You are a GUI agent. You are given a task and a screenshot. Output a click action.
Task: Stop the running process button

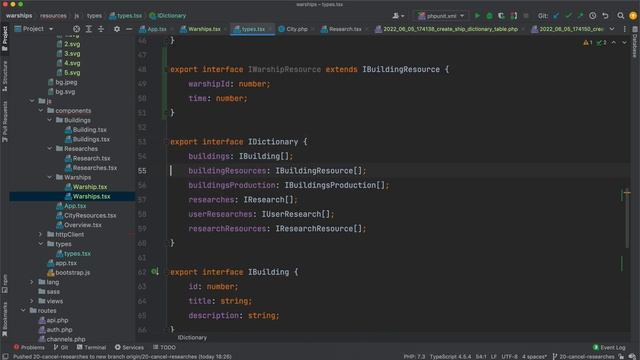tap(526, 16)
